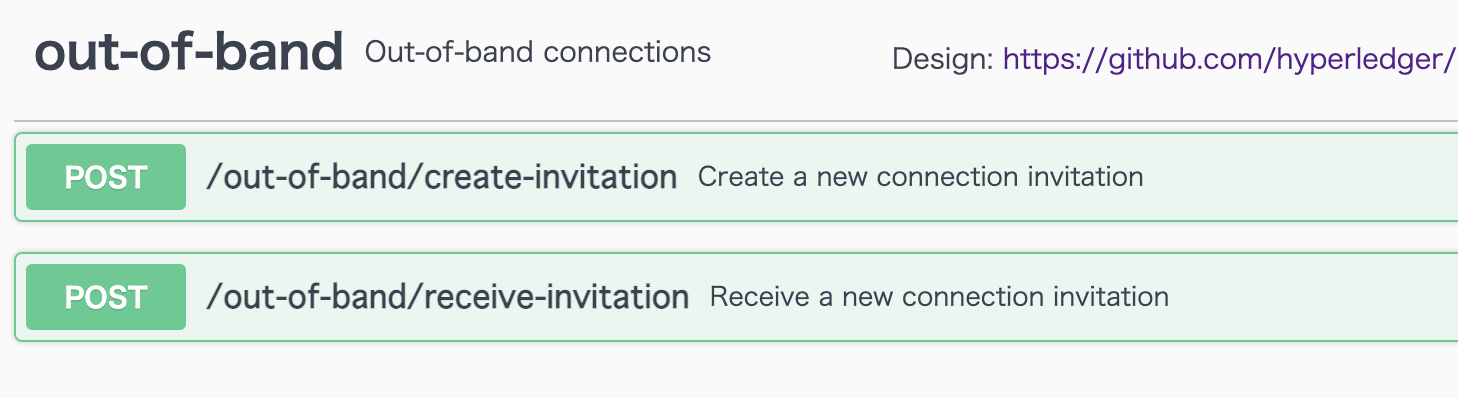
Task: Click the word 'create-invitation' in the first path
Action: (551, 178)
